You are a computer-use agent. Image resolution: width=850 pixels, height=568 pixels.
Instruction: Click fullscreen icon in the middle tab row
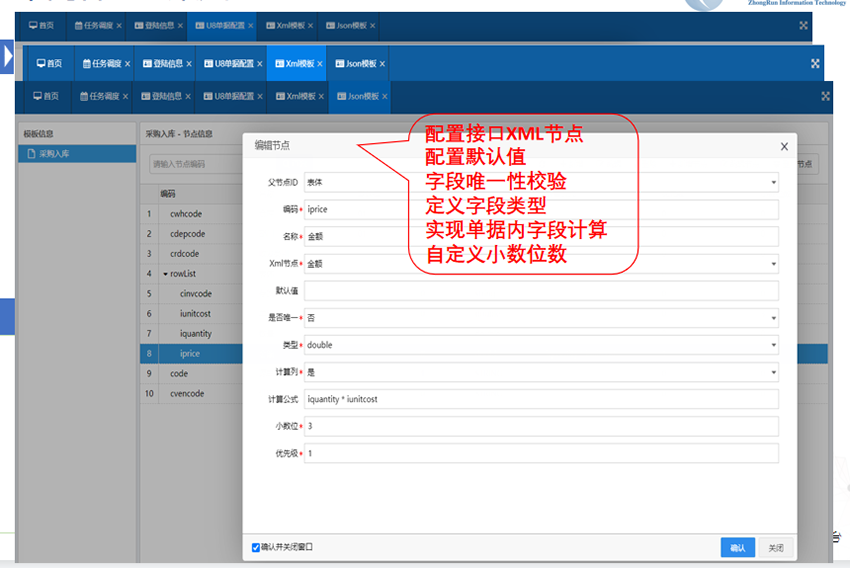(815, 64)
